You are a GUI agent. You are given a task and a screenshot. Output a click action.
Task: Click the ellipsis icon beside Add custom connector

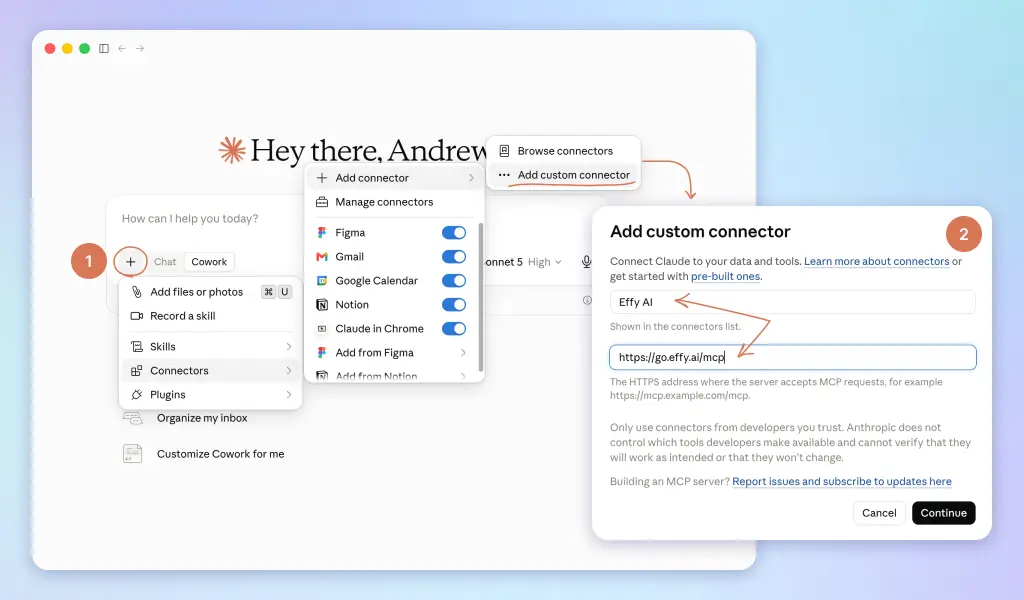click(x=504, y=175)
